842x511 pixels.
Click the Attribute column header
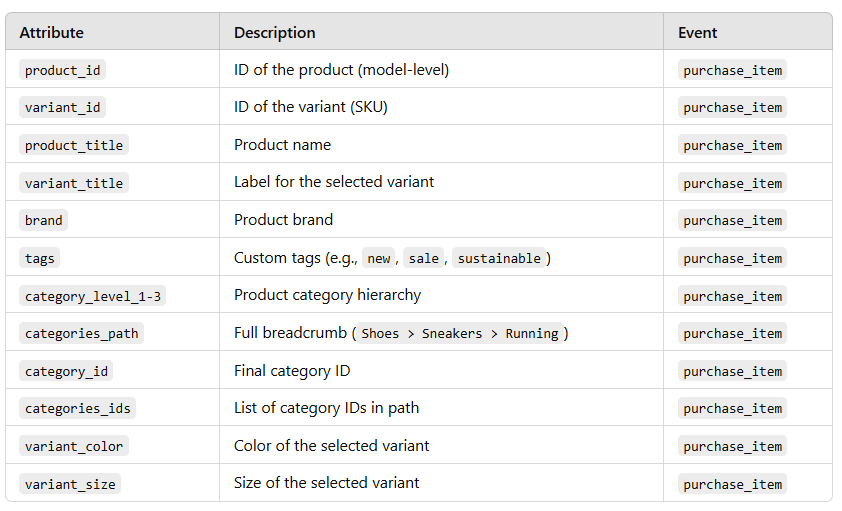tap(52, 33)
